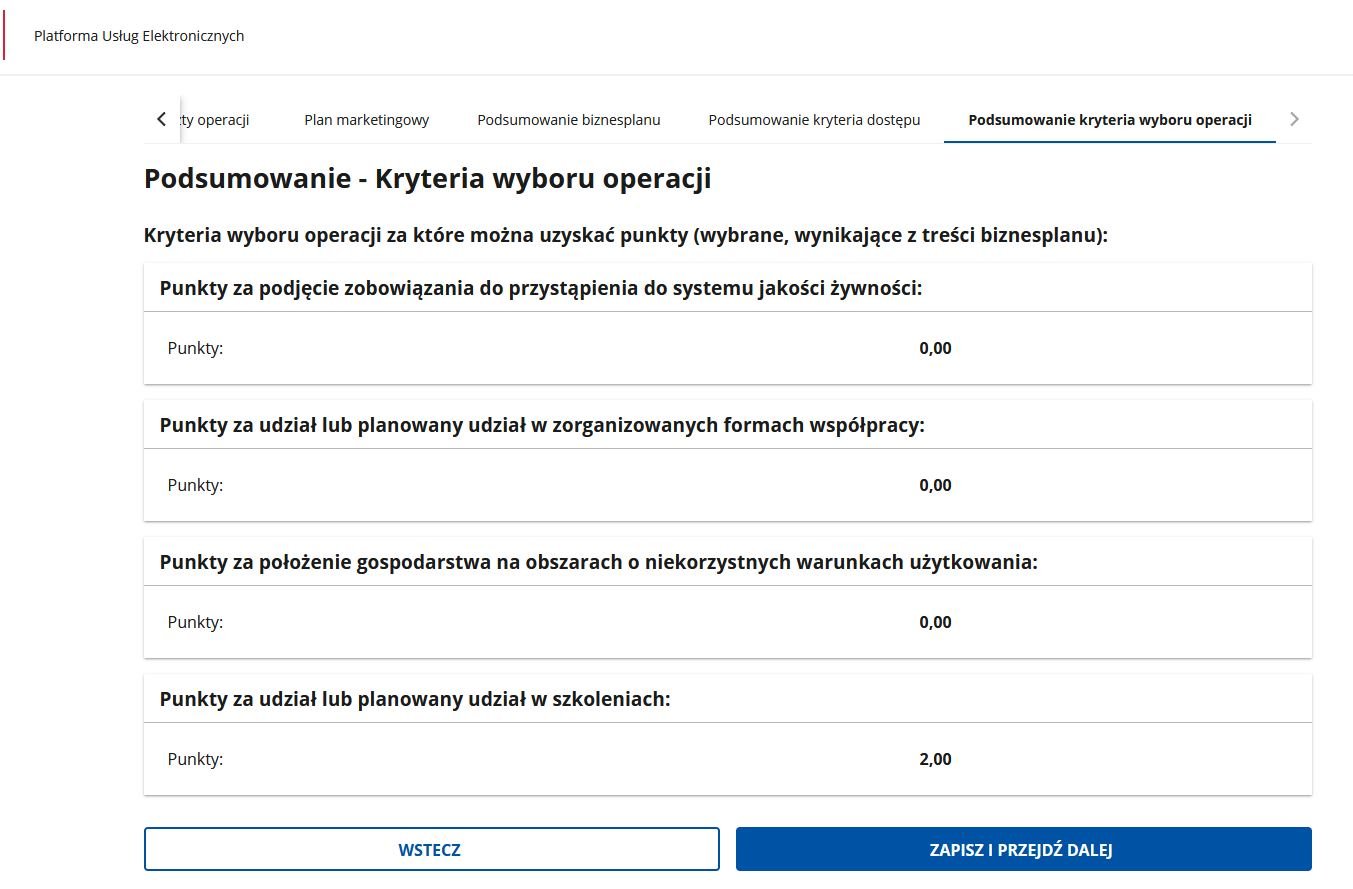Switch to Podsumowanie biznesplanu tab
The image size is (1353, 889).
568,120
